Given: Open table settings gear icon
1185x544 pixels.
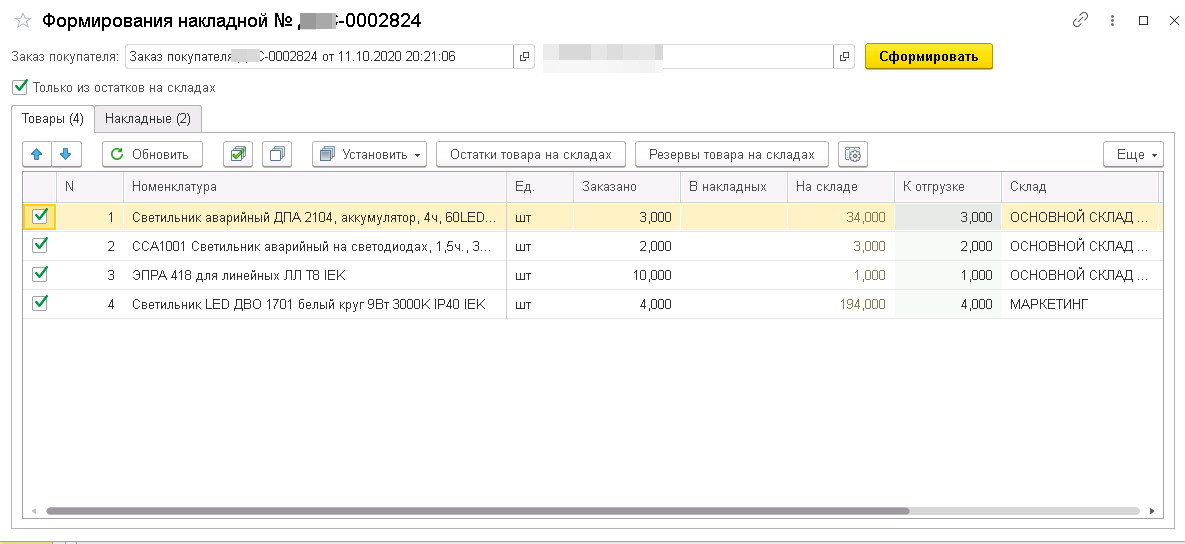Looking at the screenshot, I should coord(853,154).
